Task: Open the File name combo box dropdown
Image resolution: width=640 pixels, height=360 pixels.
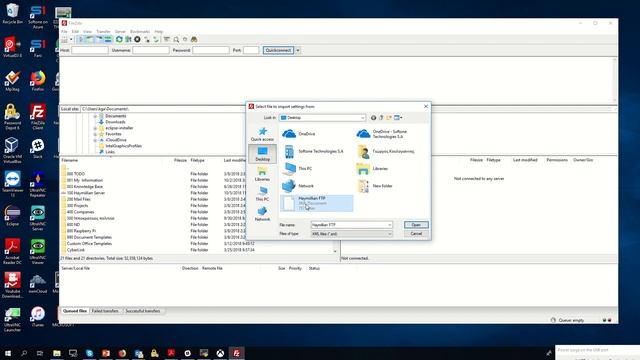Action: 389,225
